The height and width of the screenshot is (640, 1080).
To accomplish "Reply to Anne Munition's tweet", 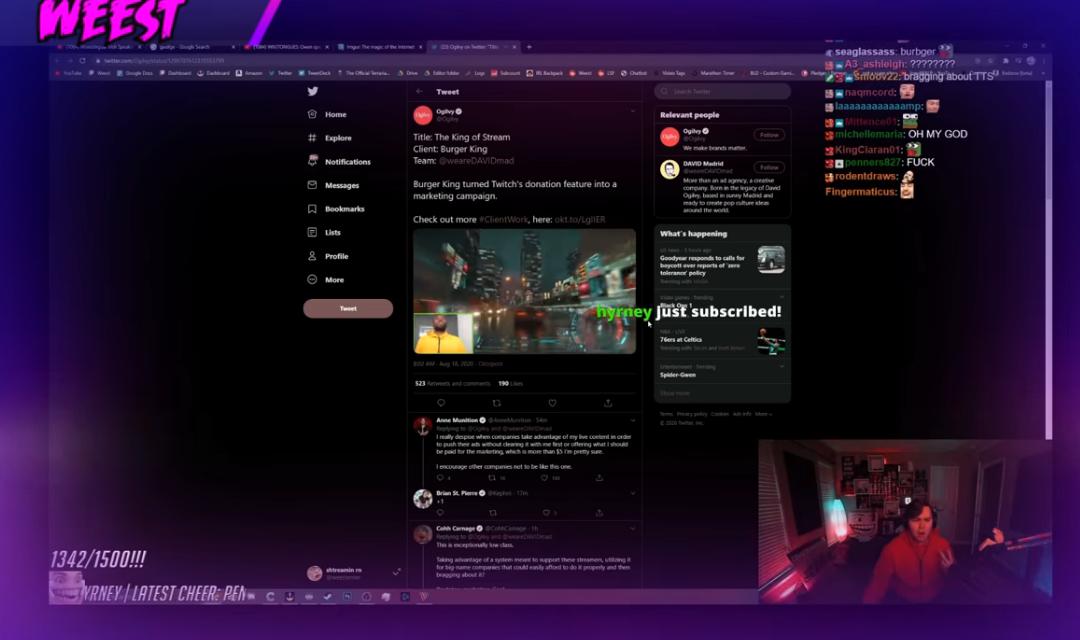I will pos(441,477).
